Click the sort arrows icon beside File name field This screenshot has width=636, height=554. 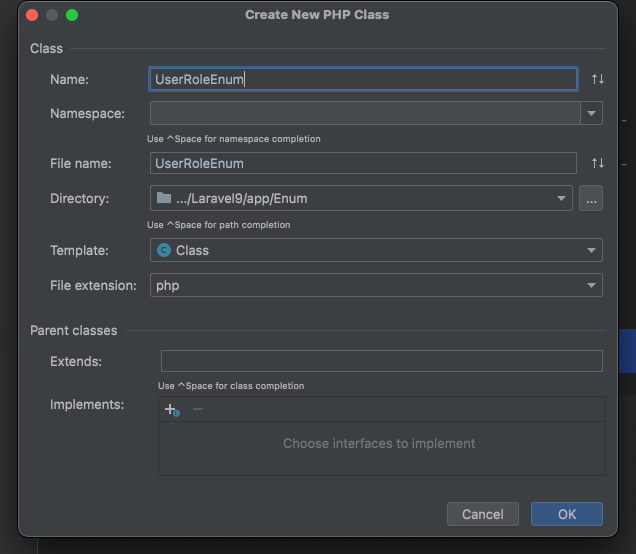[x=597, y=163]
